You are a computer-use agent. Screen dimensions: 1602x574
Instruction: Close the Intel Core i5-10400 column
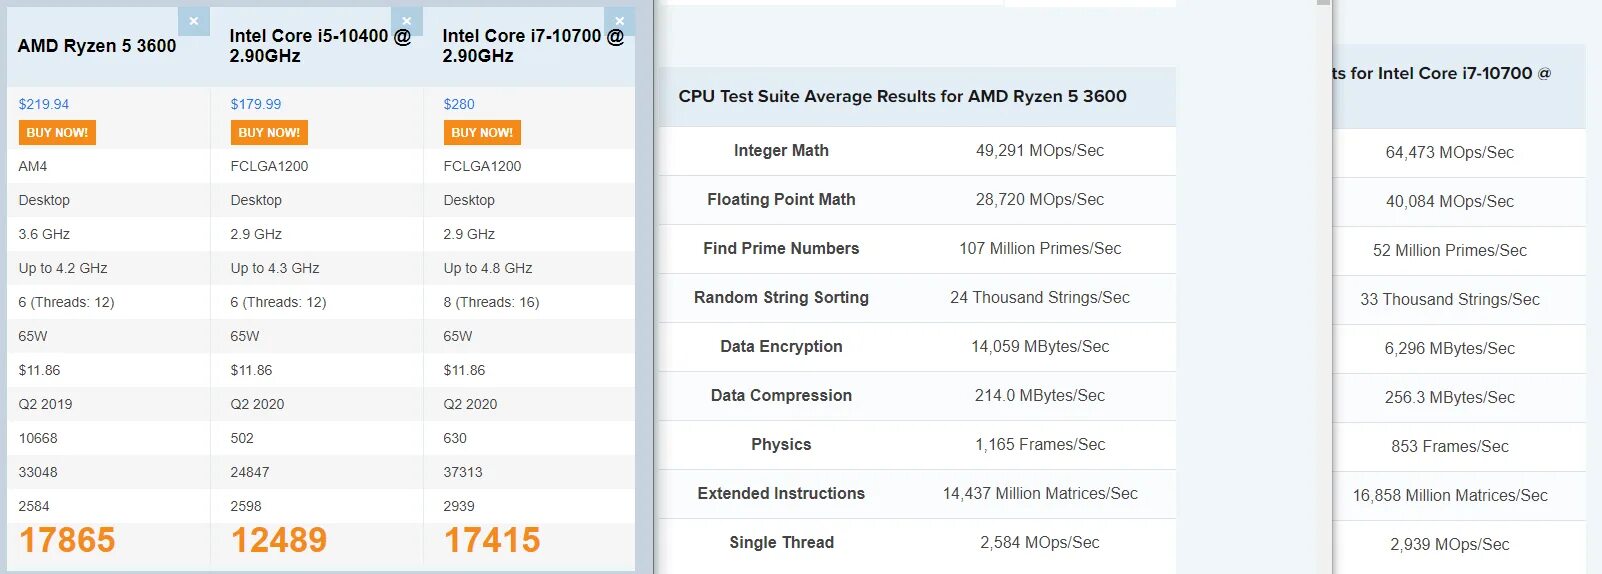click(x=406, y=21)
